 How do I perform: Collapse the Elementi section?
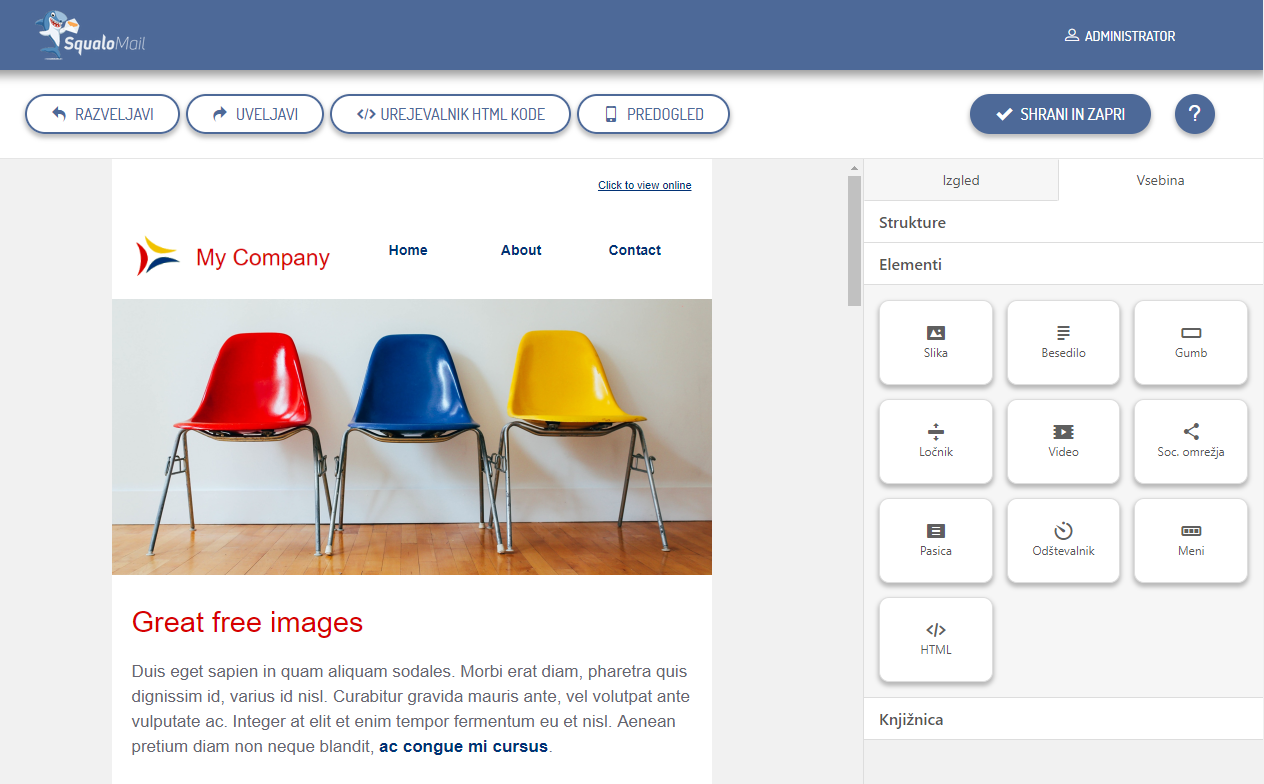click(1063, 264)
